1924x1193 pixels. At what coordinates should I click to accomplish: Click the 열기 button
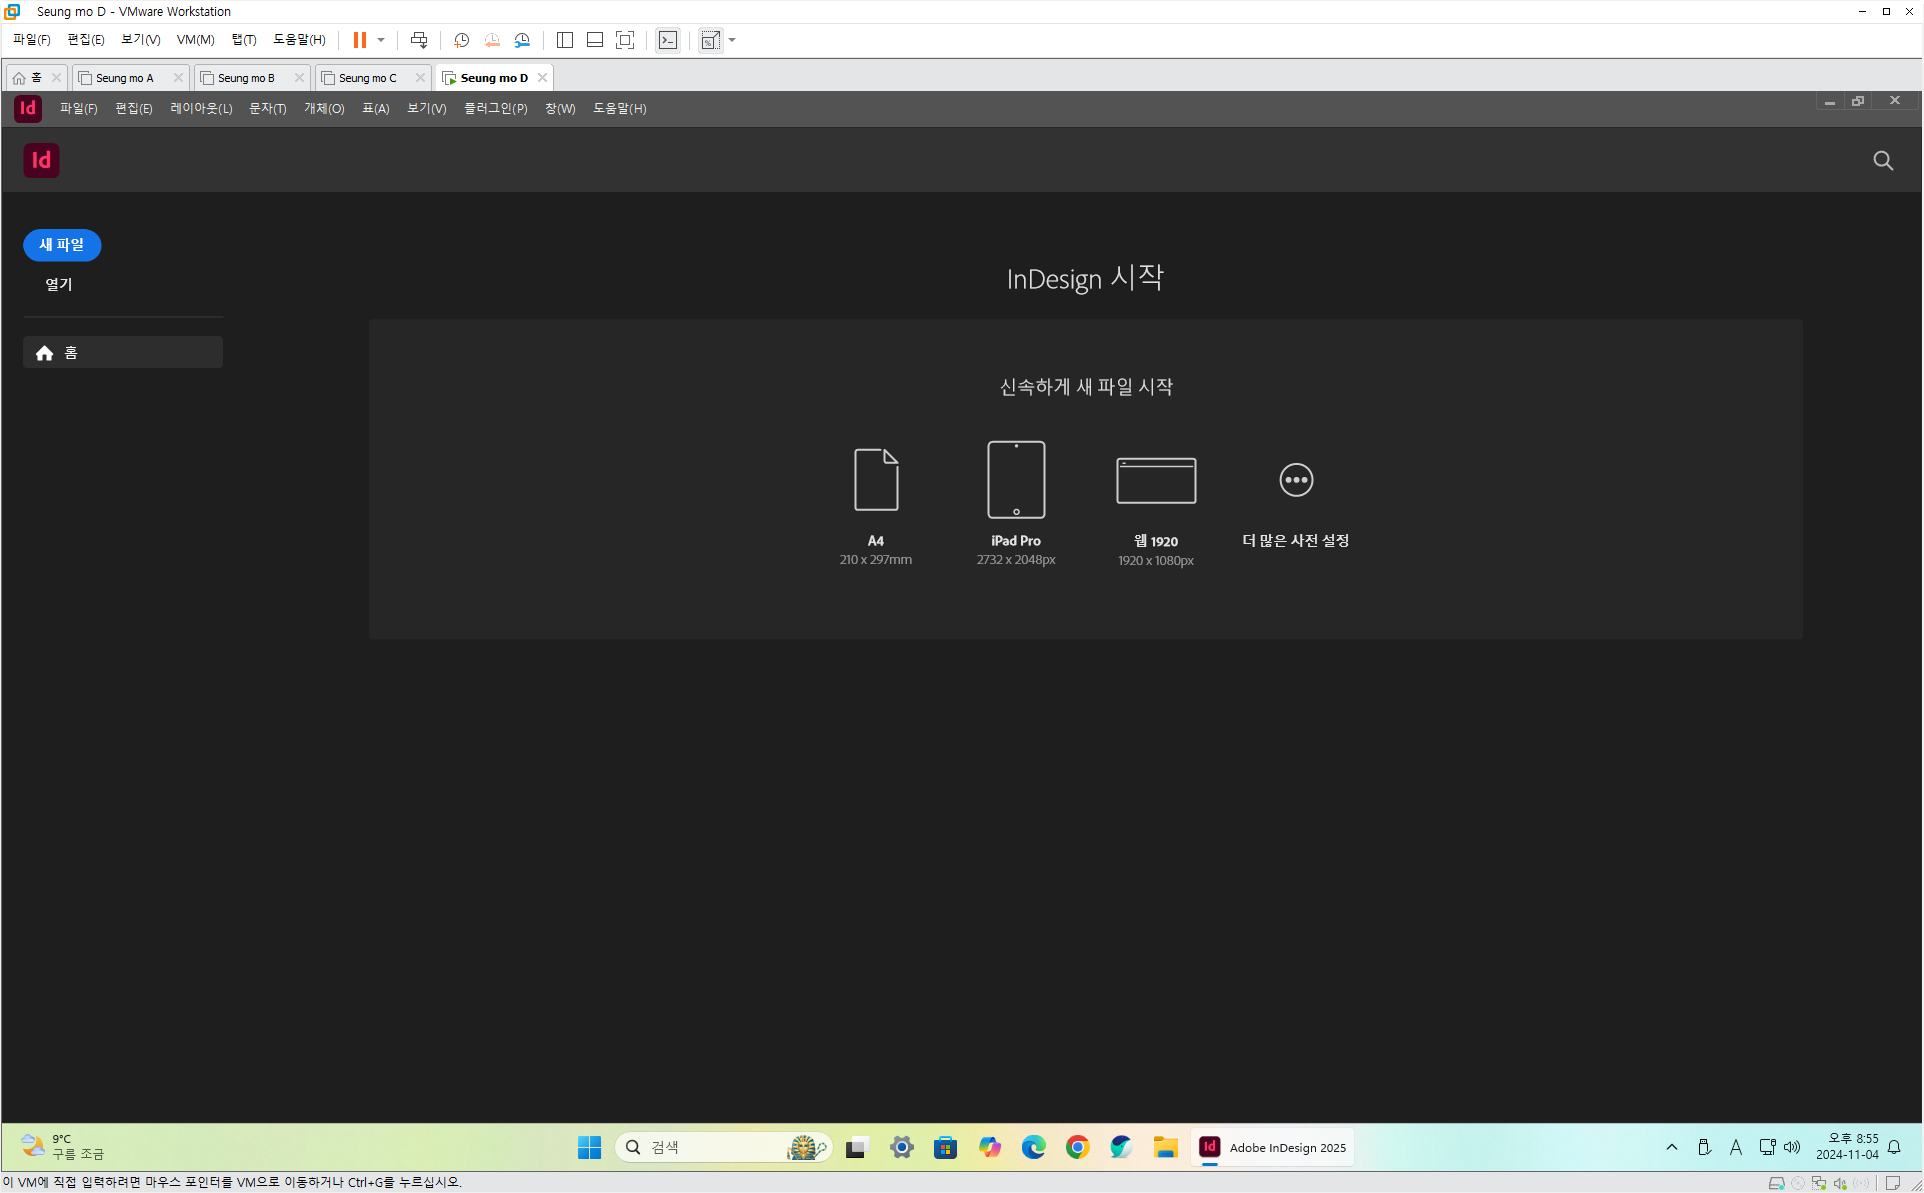59,285
